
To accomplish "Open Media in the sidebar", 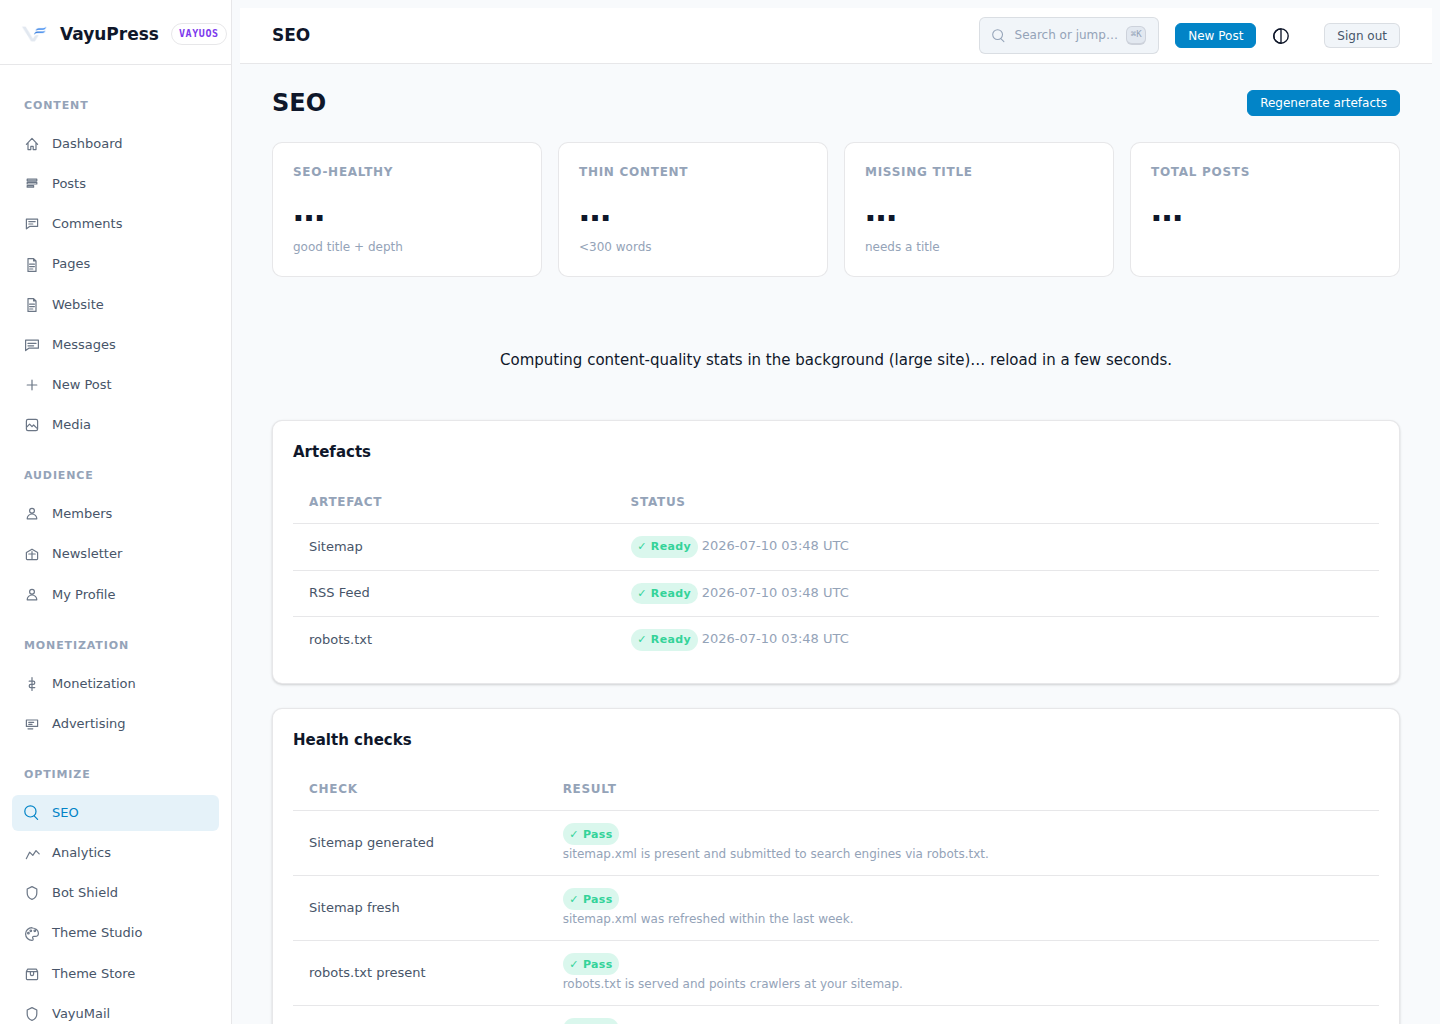I will click(115, 425).
